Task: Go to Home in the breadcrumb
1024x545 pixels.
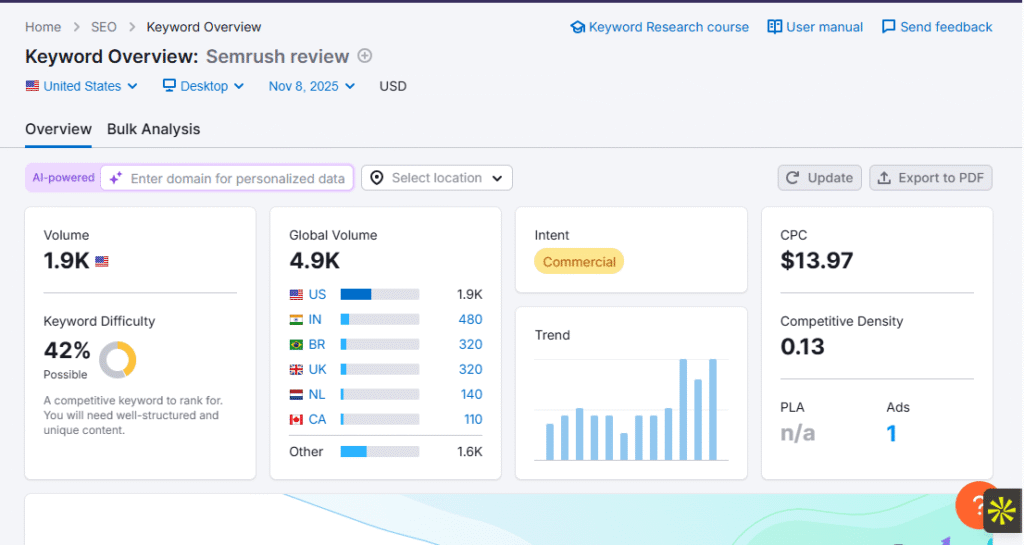Action: point(43,27)
